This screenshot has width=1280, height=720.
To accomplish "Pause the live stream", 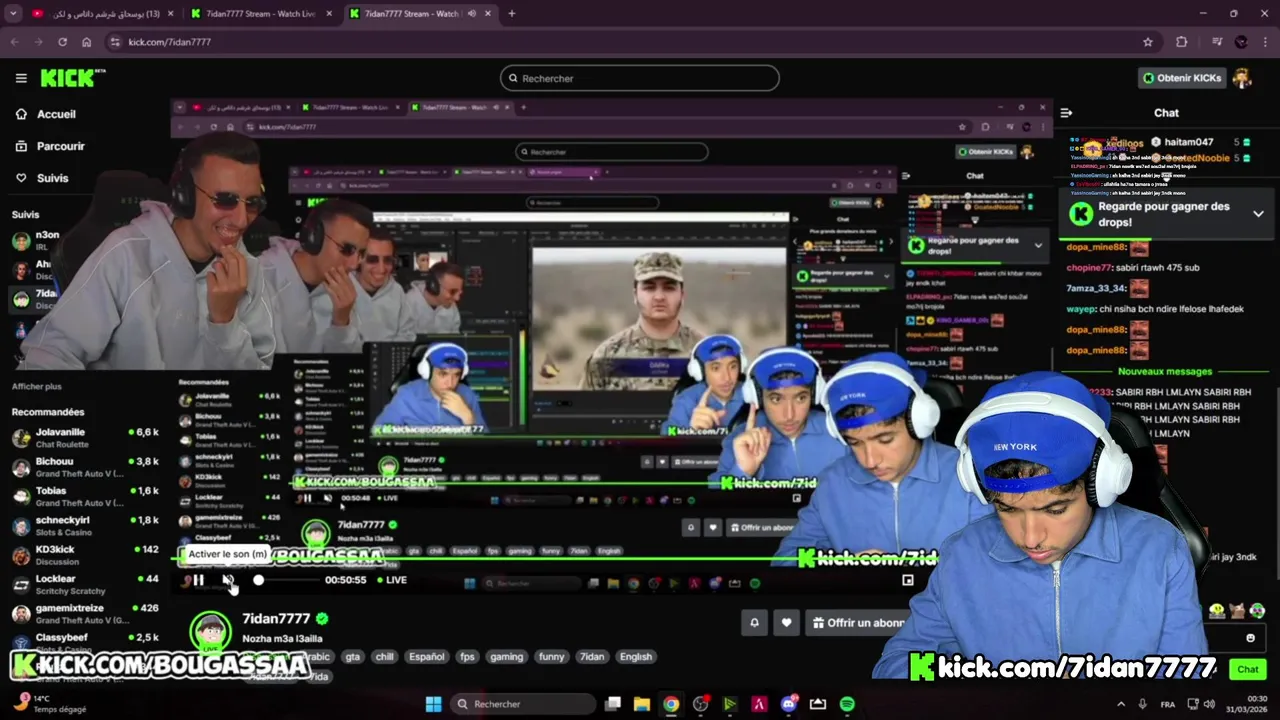I will pos(198,580).
